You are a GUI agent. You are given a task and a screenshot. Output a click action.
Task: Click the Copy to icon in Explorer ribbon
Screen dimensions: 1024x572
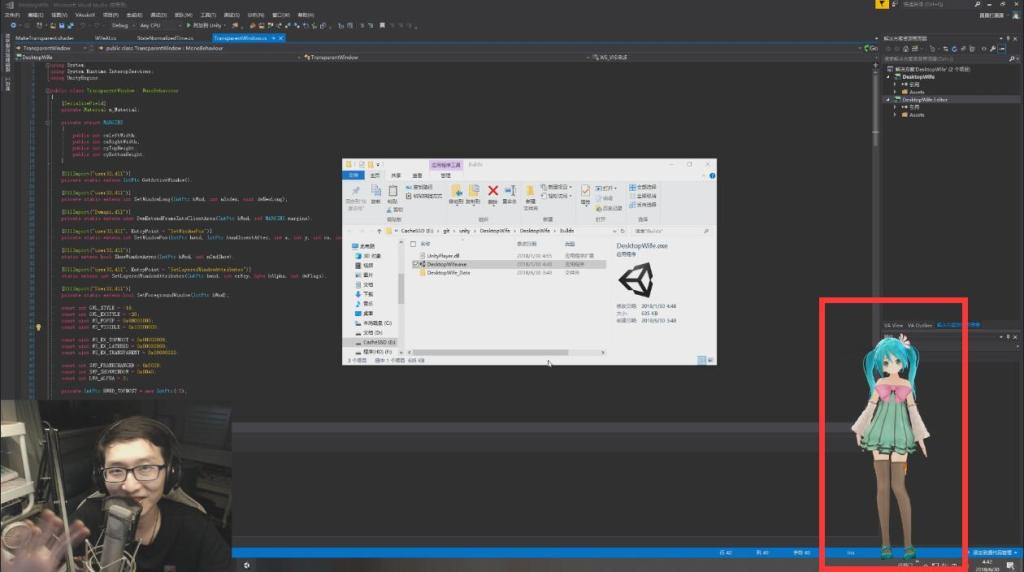coord(473,191)
